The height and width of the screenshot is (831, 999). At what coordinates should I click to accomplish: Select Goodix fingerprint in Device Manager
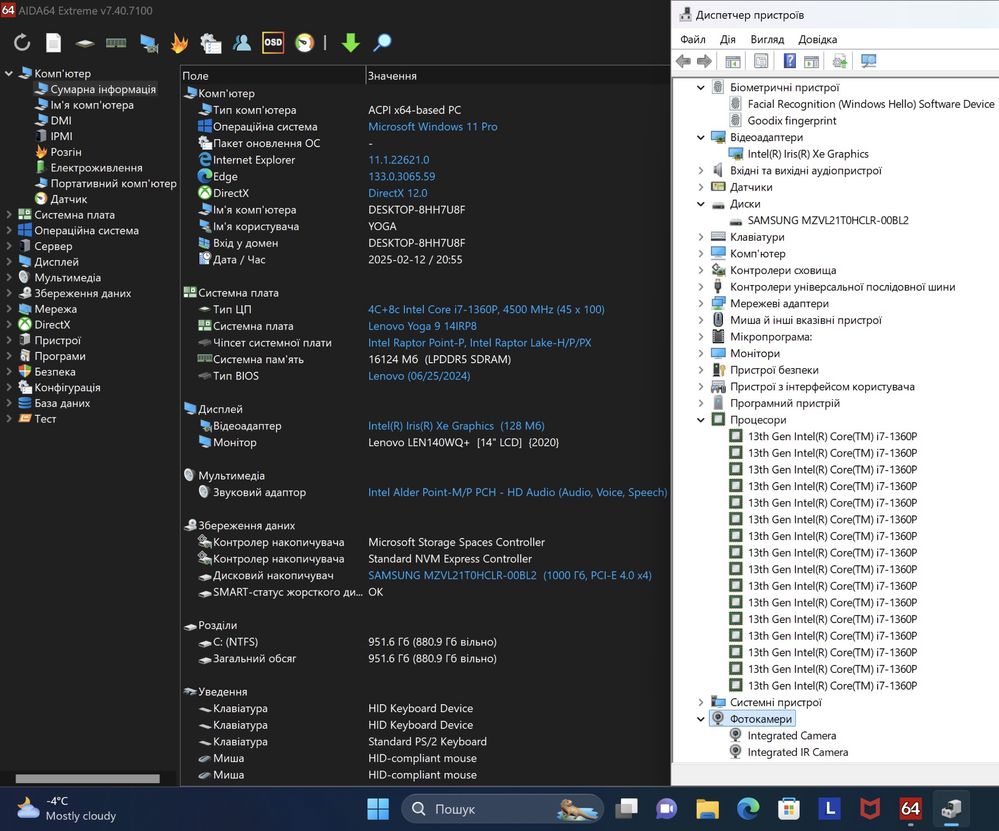791,120
